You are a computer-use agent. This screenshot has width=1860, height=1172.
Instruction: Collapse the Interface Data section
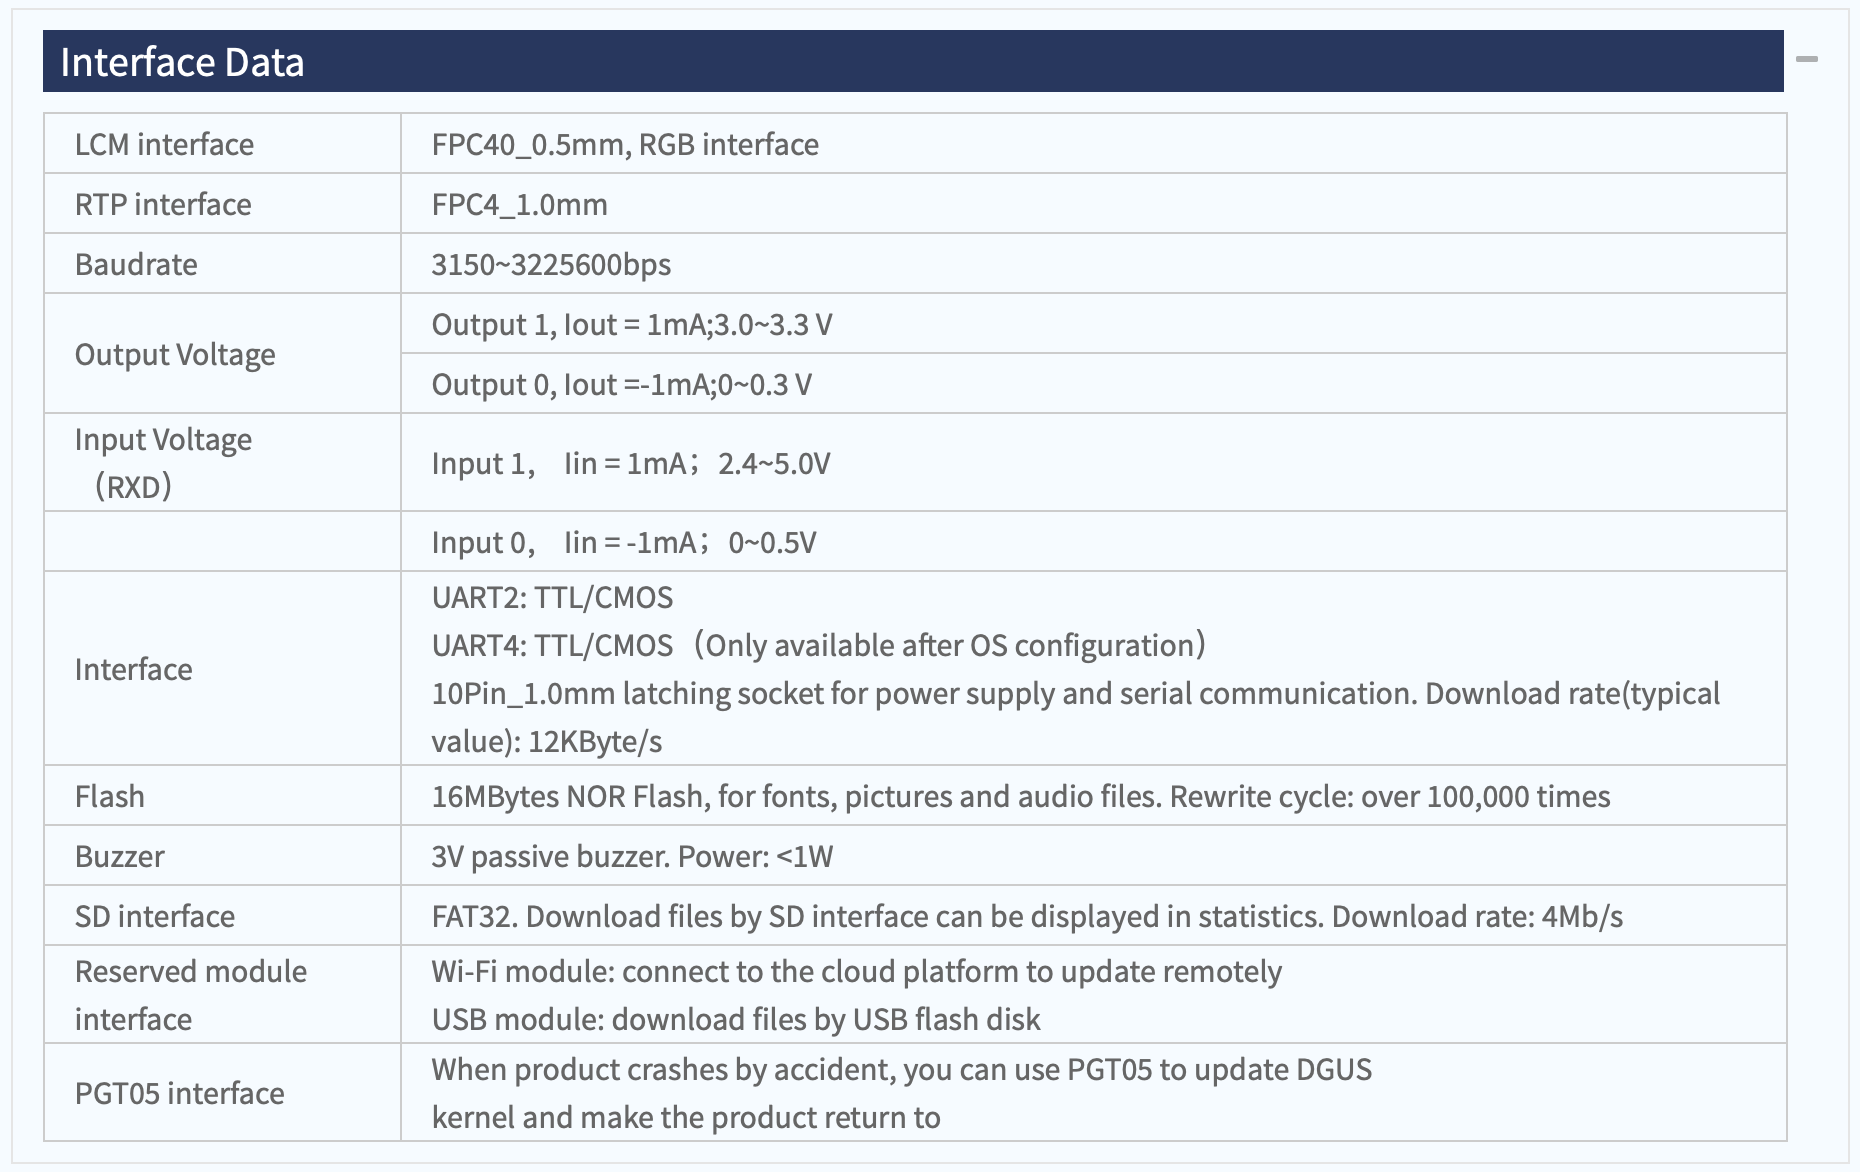(x=1806, y=60)
